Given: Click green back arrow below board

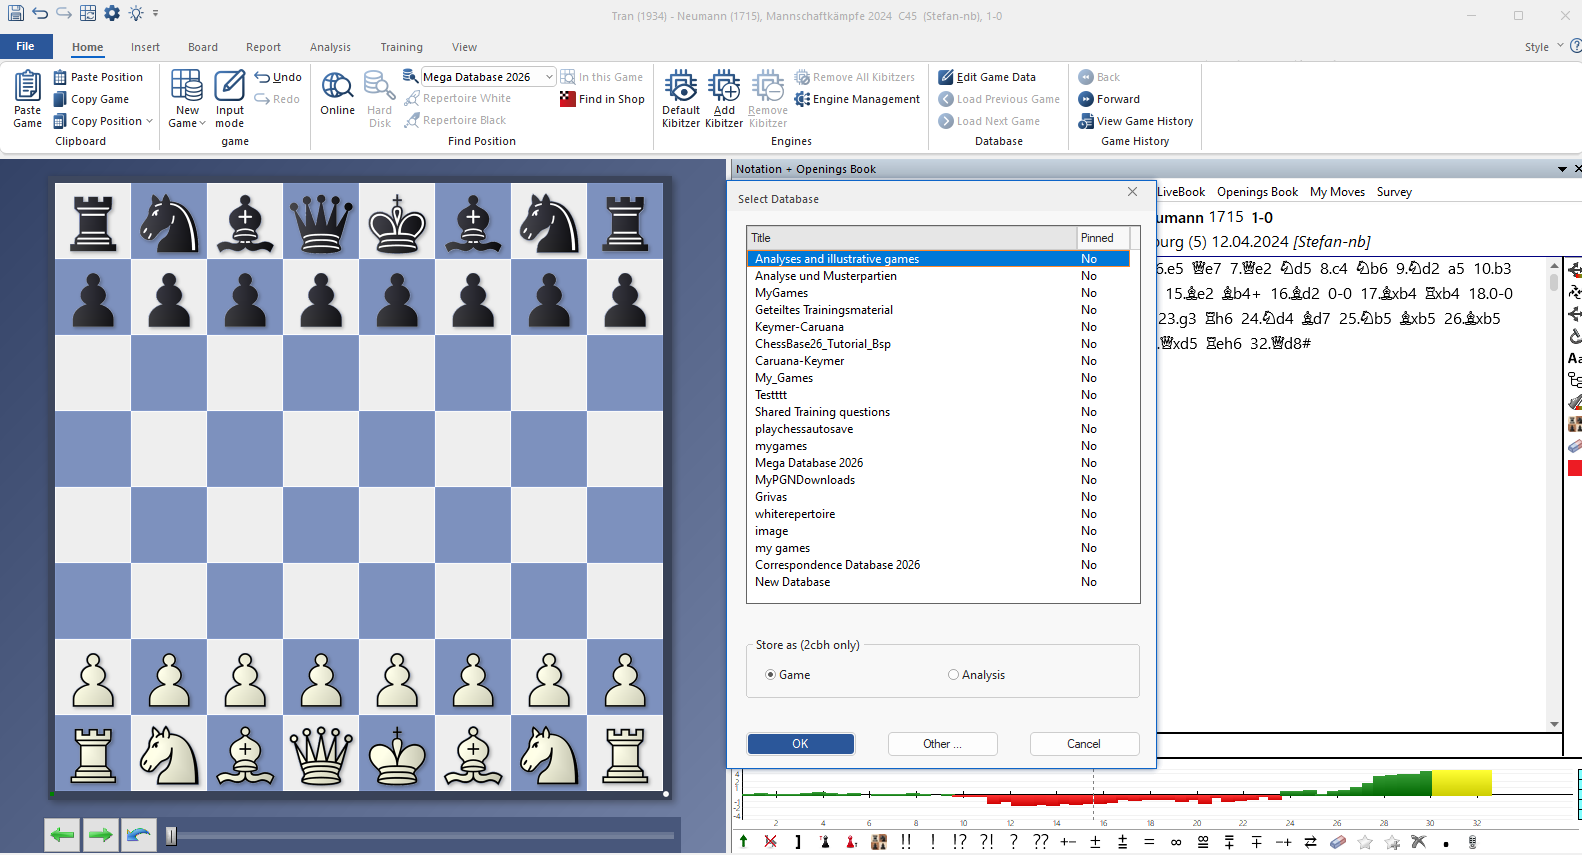Looking at the screenshot, I should point(62,835).
